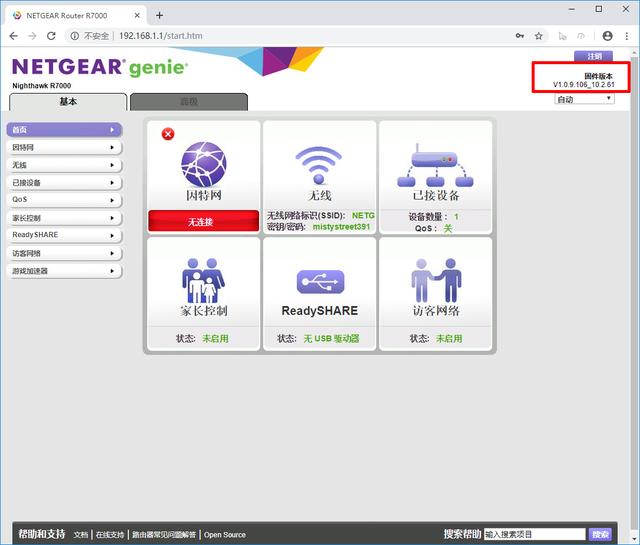This screenshot has height=545, width=640.
Task: Open the QoS sidebar menu item
Action: click(x=64, y=200)
